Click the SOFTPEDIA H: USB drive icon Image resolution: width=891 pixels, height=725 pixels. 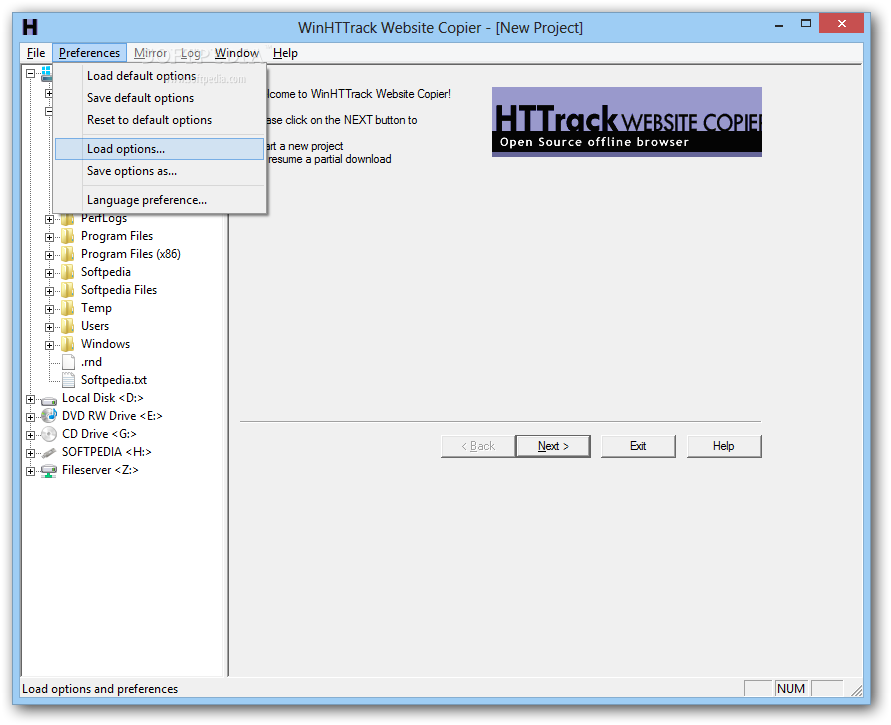point(49,452)
